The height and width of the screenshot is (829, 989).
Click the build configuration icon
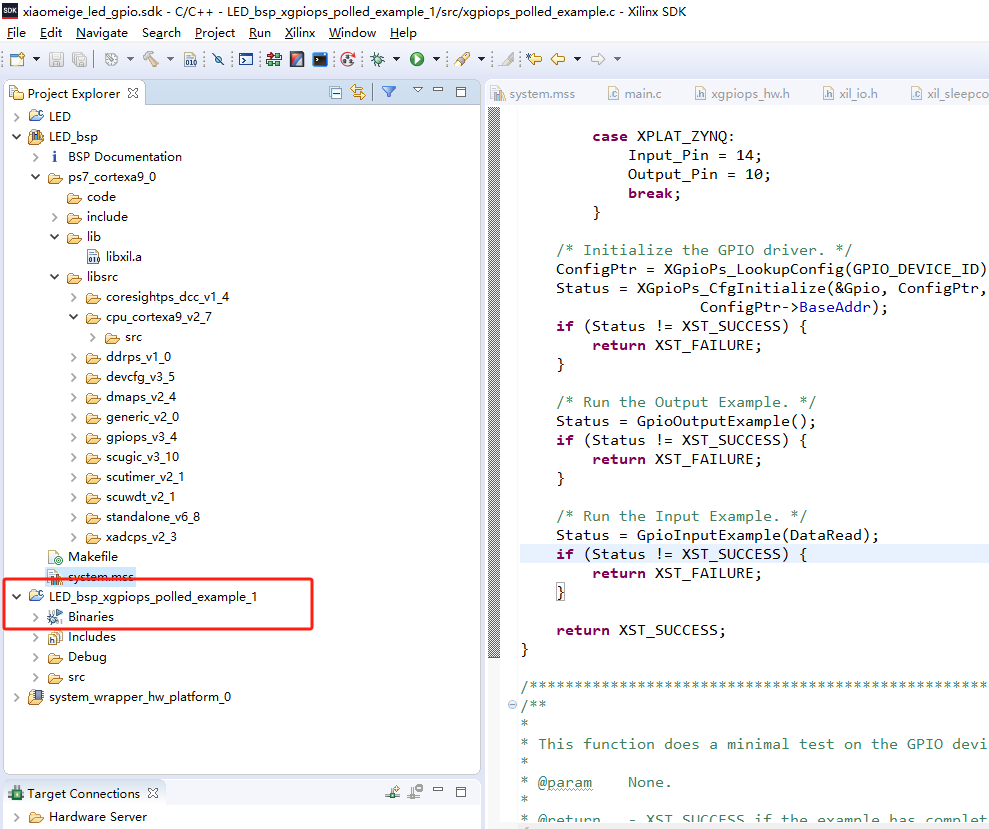[x=111, y=59]
